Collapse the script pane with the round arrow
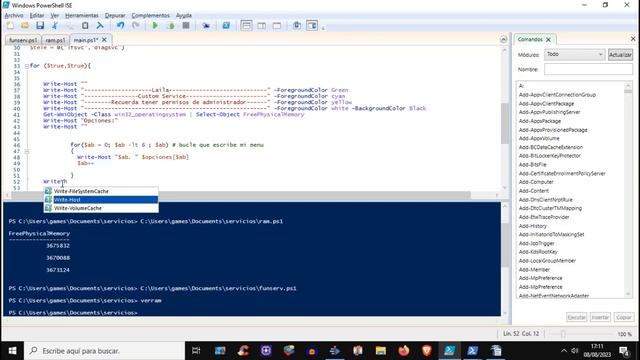The image size is (640, 360). 503,40
